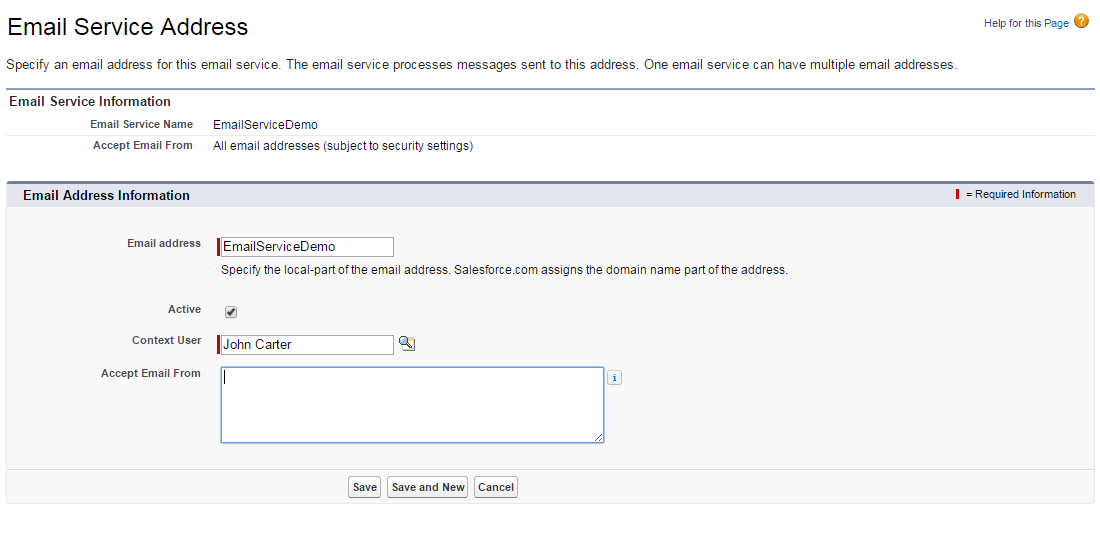Click the info icon beside Accept Email From box

(x=615, y=377)
